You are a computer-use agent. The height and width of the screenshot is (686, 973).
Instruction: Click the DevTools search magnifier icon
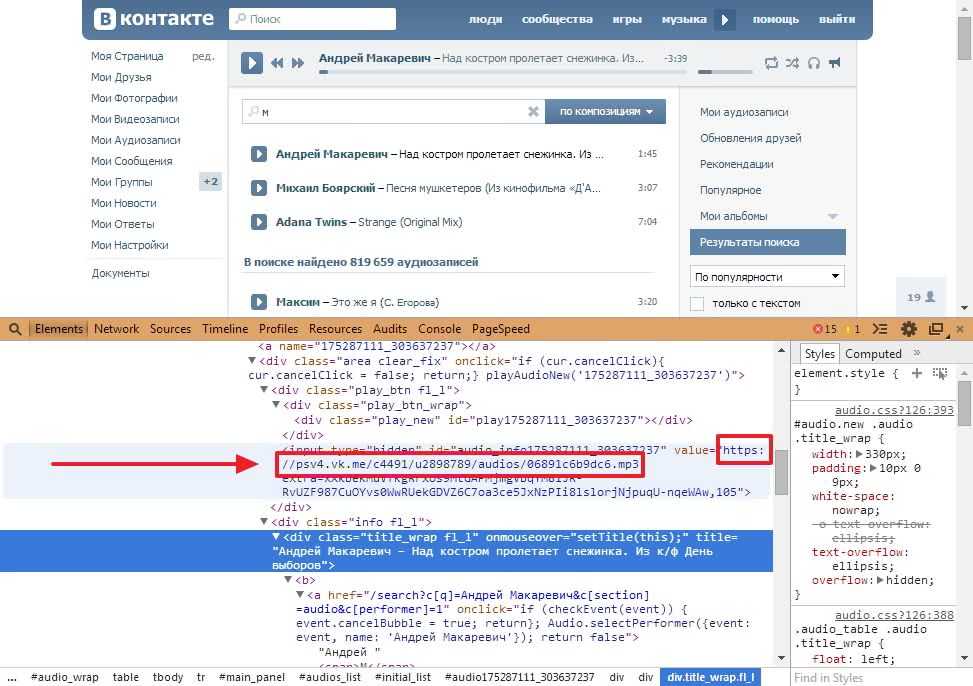click(x=15, y=329)
